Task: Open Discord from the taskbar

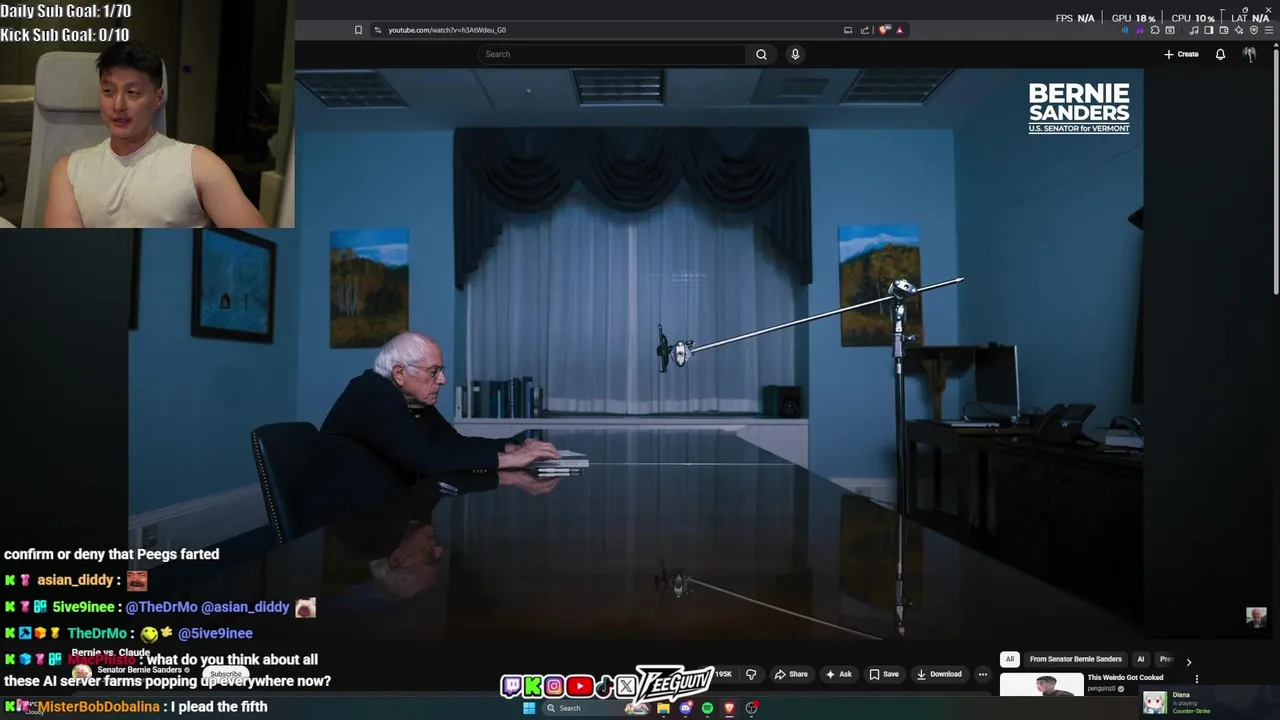Action: tap(685, 708)
